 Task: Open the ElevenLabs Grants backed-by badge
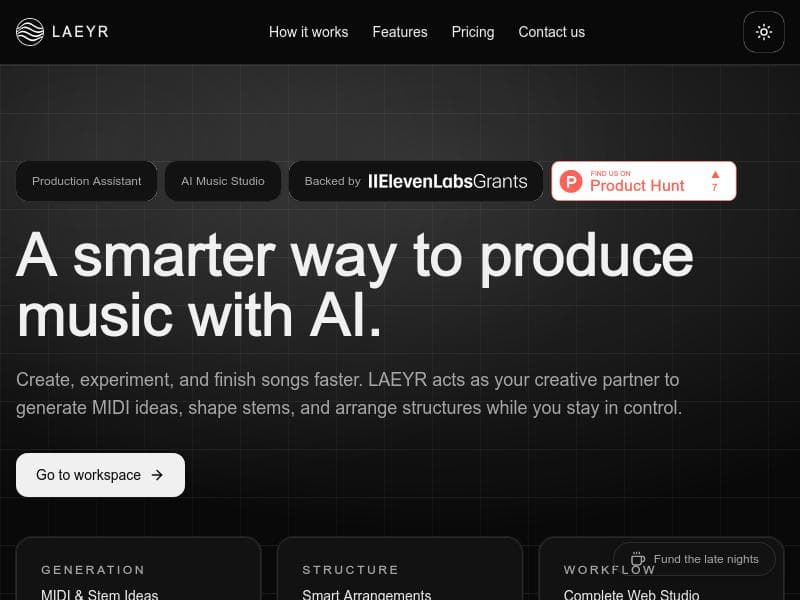click(415, 181)
